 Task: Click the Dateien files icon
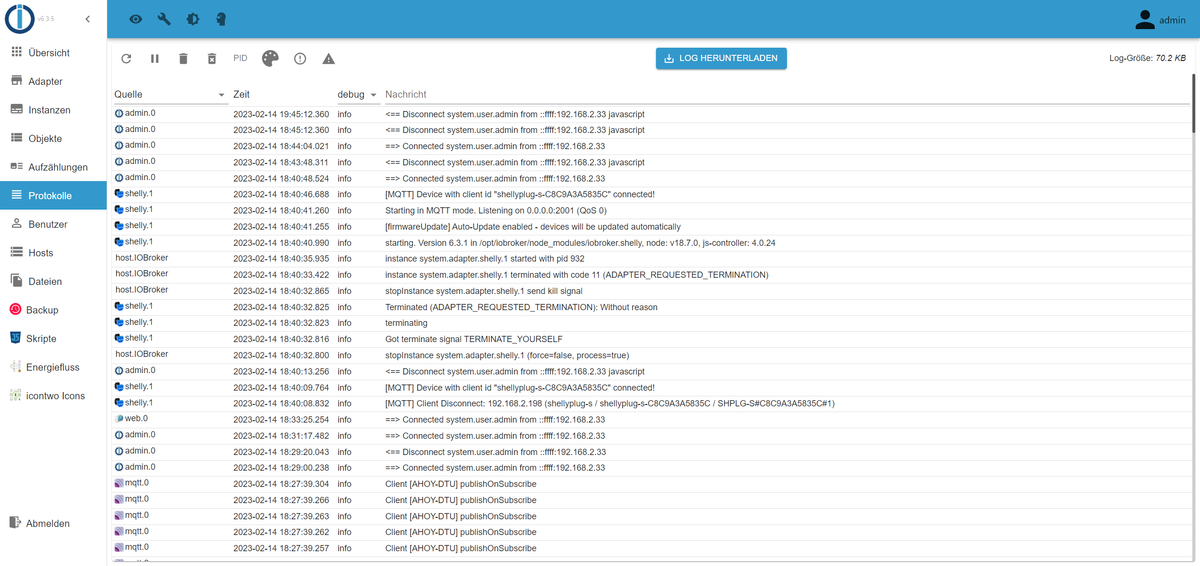[x=16, y=282]
